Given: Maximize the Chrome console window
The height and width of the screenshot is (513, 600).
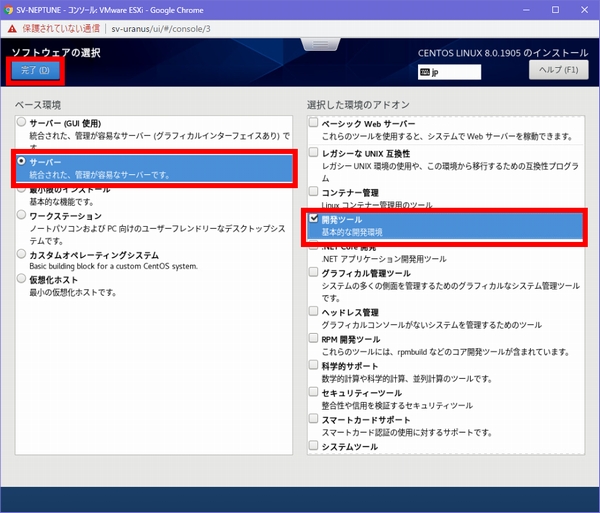Looking at the screenshot, I should [x=555, y=10].
